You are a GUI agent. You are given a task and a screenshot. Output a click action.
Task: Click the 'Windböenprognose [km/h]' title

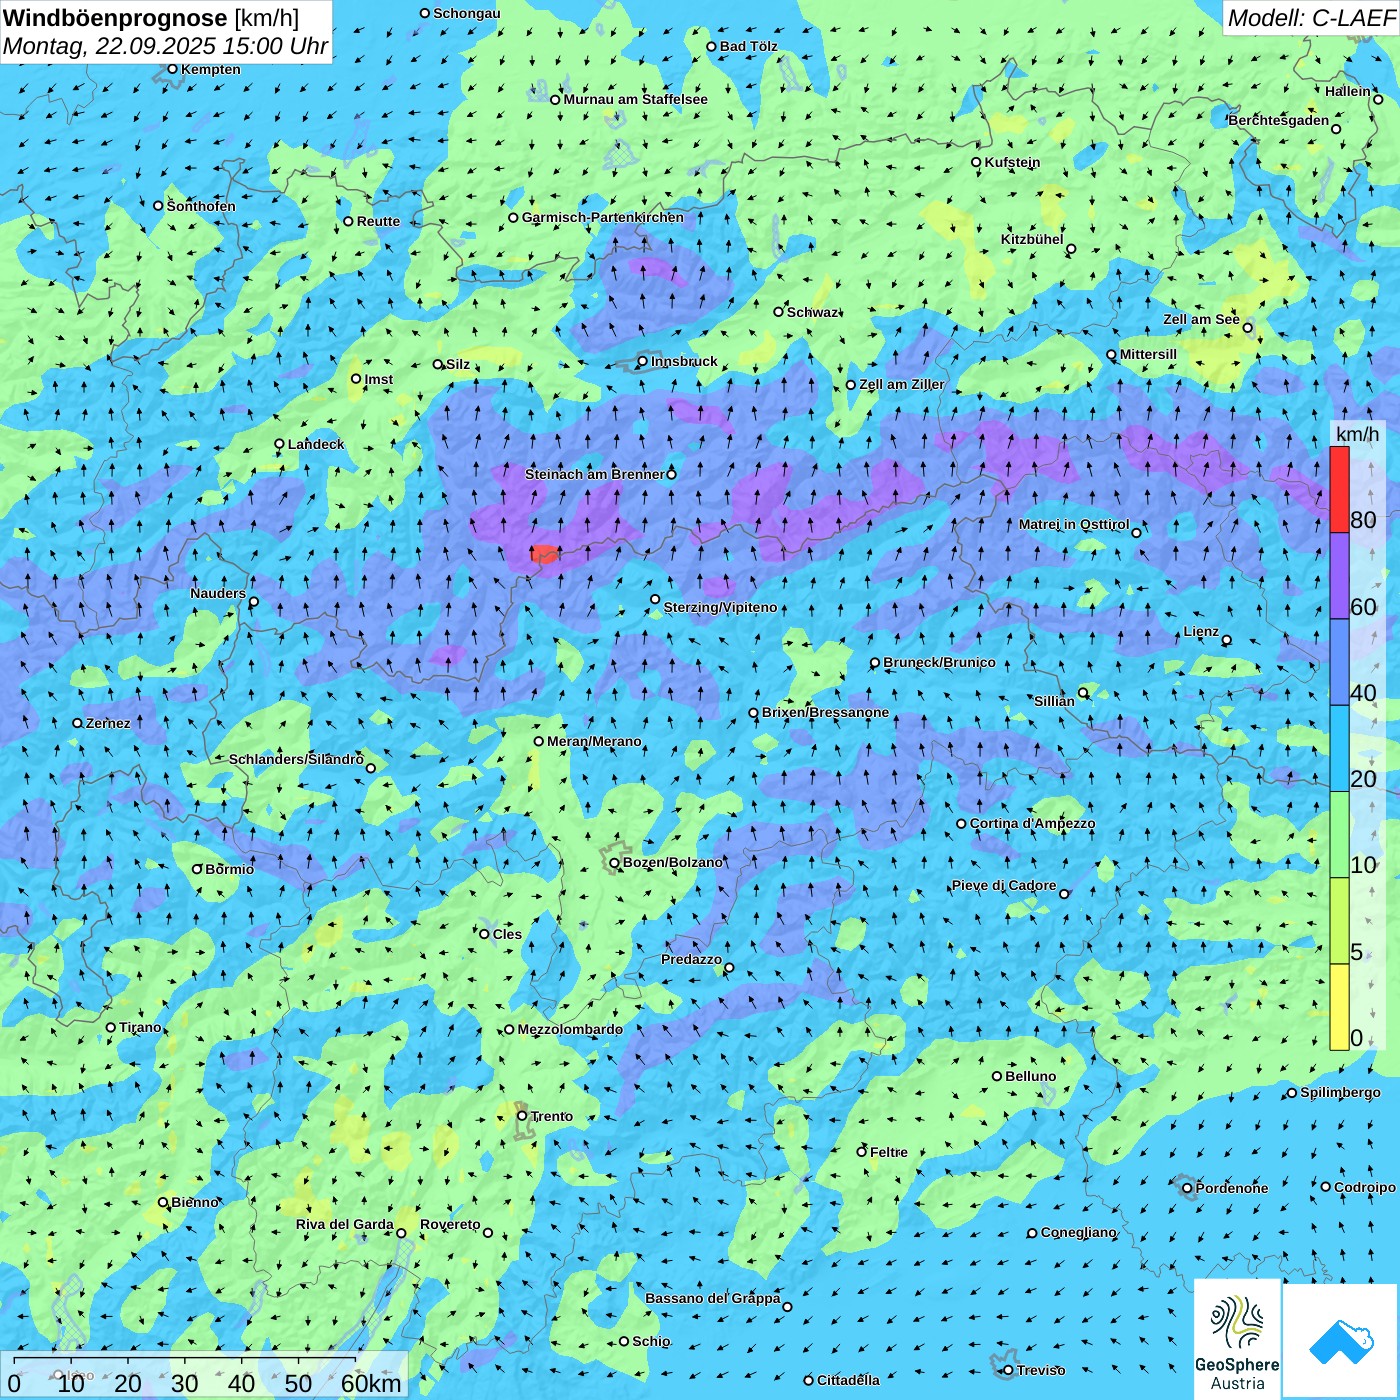tap(151, 18)
